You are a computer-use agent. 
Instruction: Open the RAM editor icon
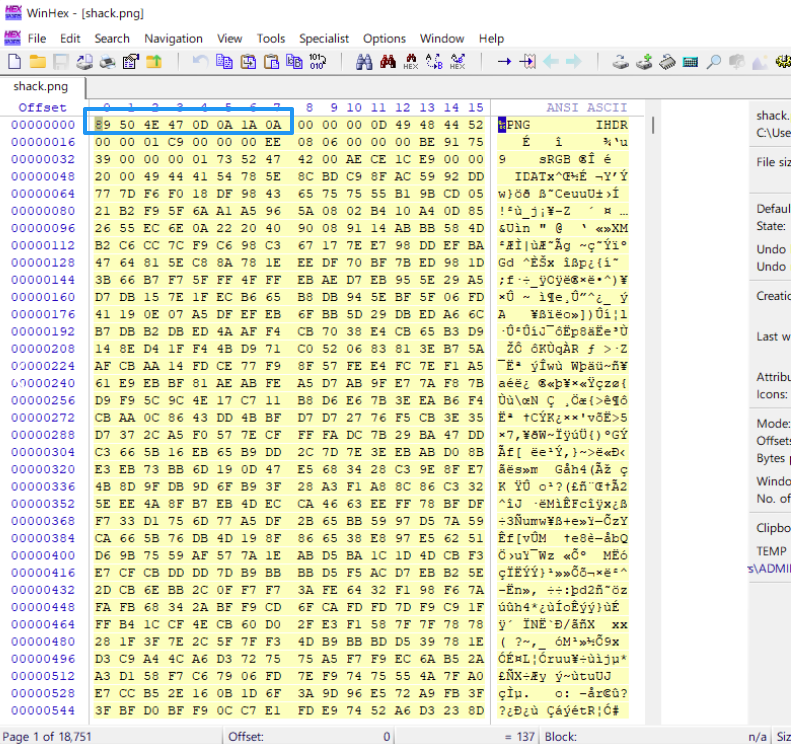coord(667,62)
